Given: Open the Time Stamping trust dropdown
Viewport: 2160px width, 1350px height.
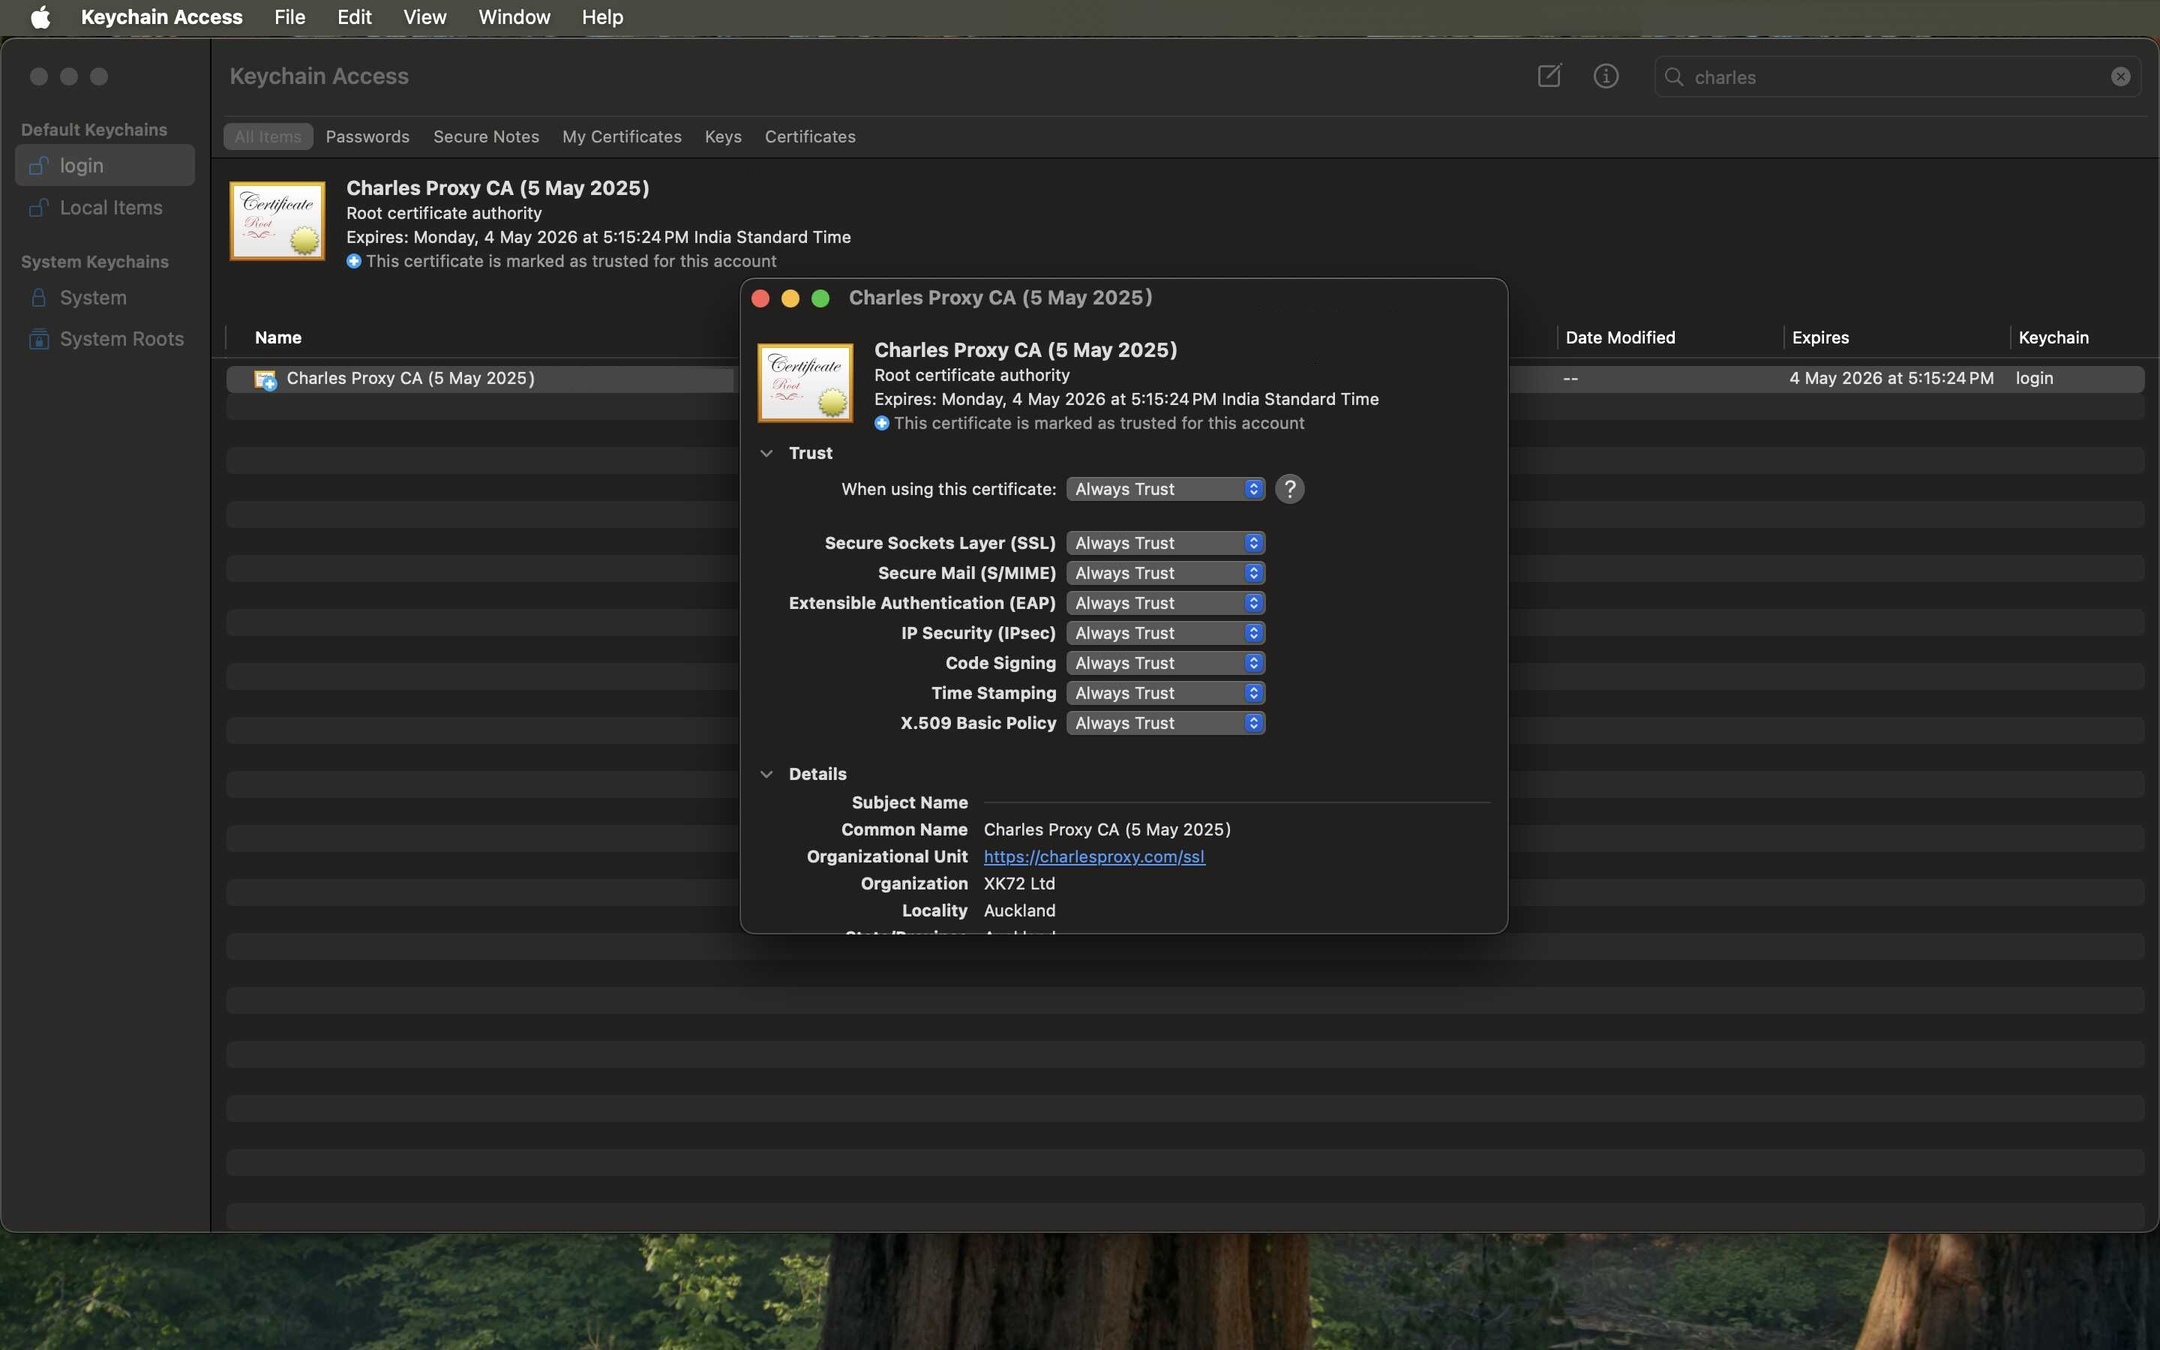Looking at the screenshot, I should [x=1165, y=693].
